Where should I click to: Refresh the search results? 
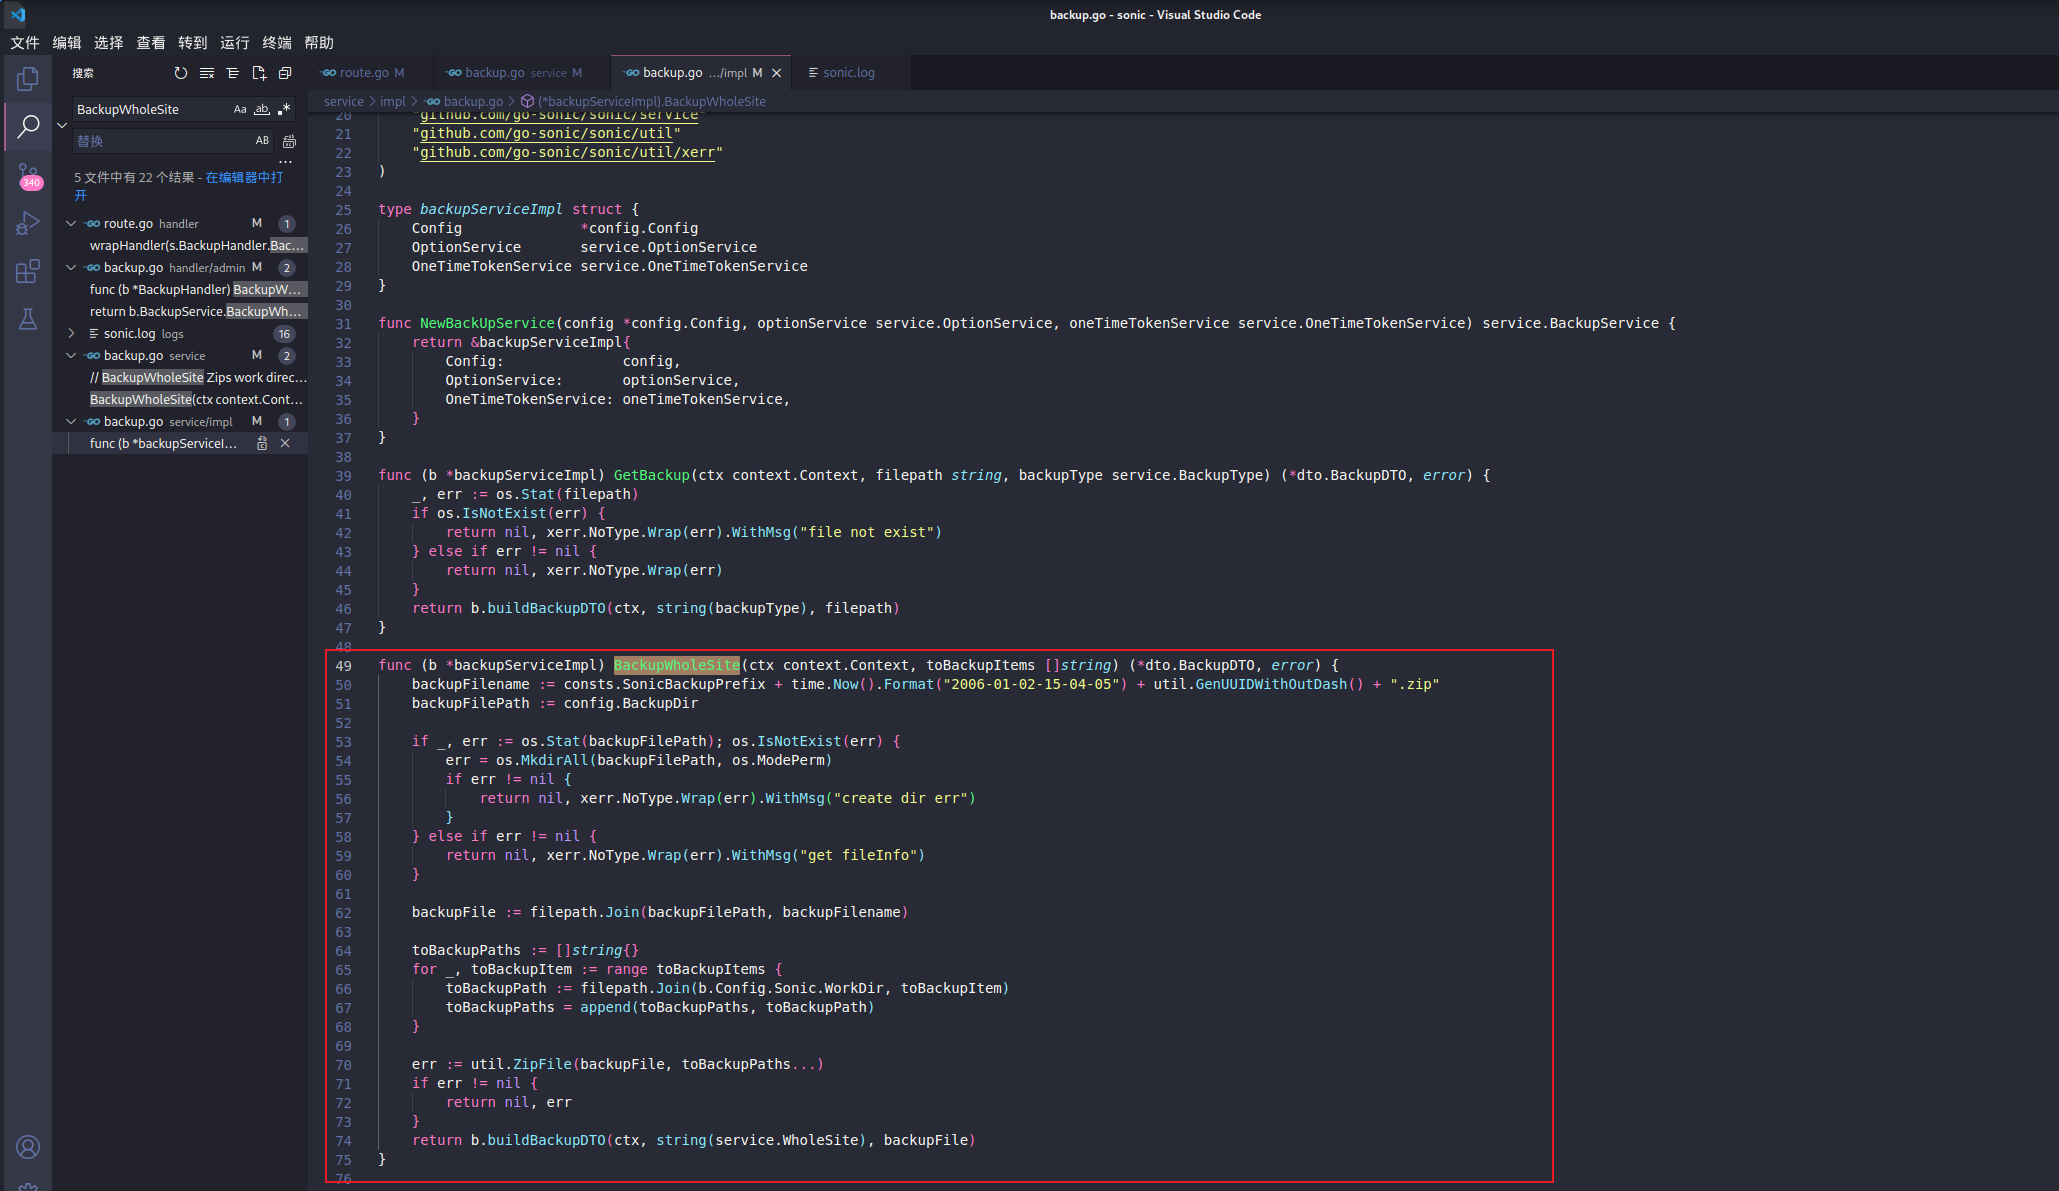[x=180, y=73]
